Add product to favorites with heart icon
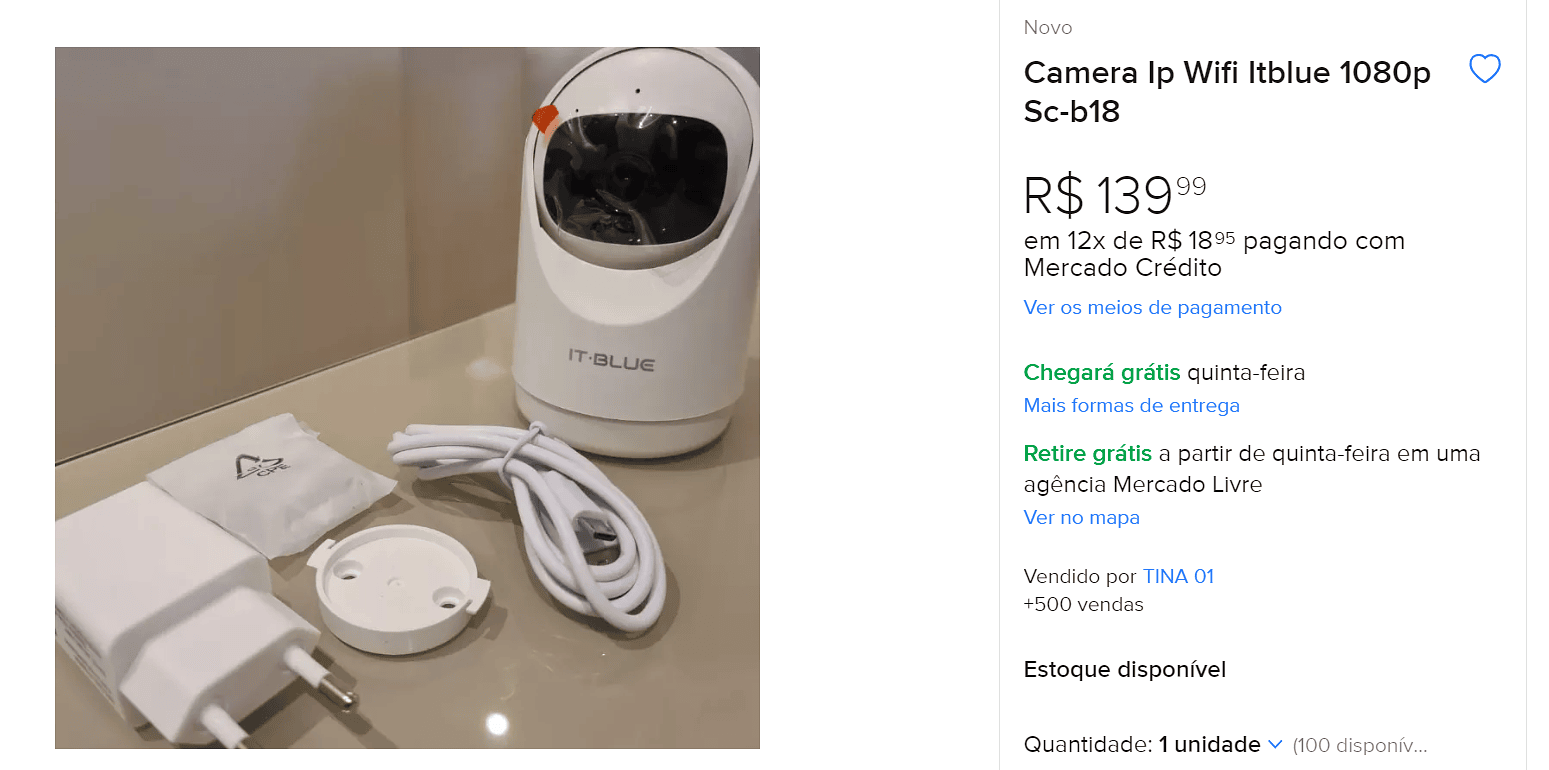 click(x=1484, y=69)
